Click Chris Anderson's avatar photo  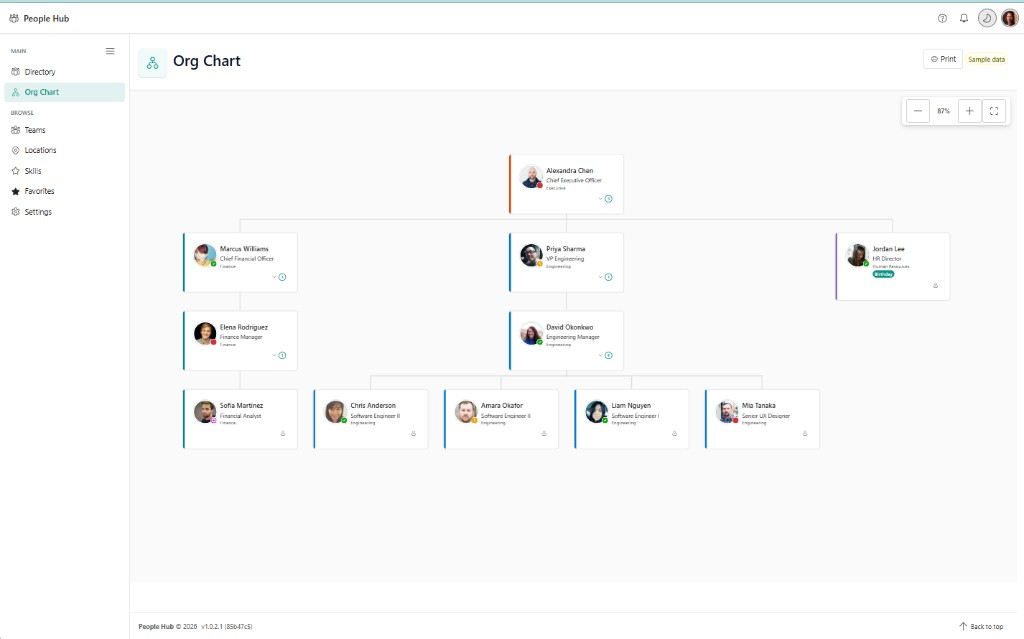click(x=336, y=412)
